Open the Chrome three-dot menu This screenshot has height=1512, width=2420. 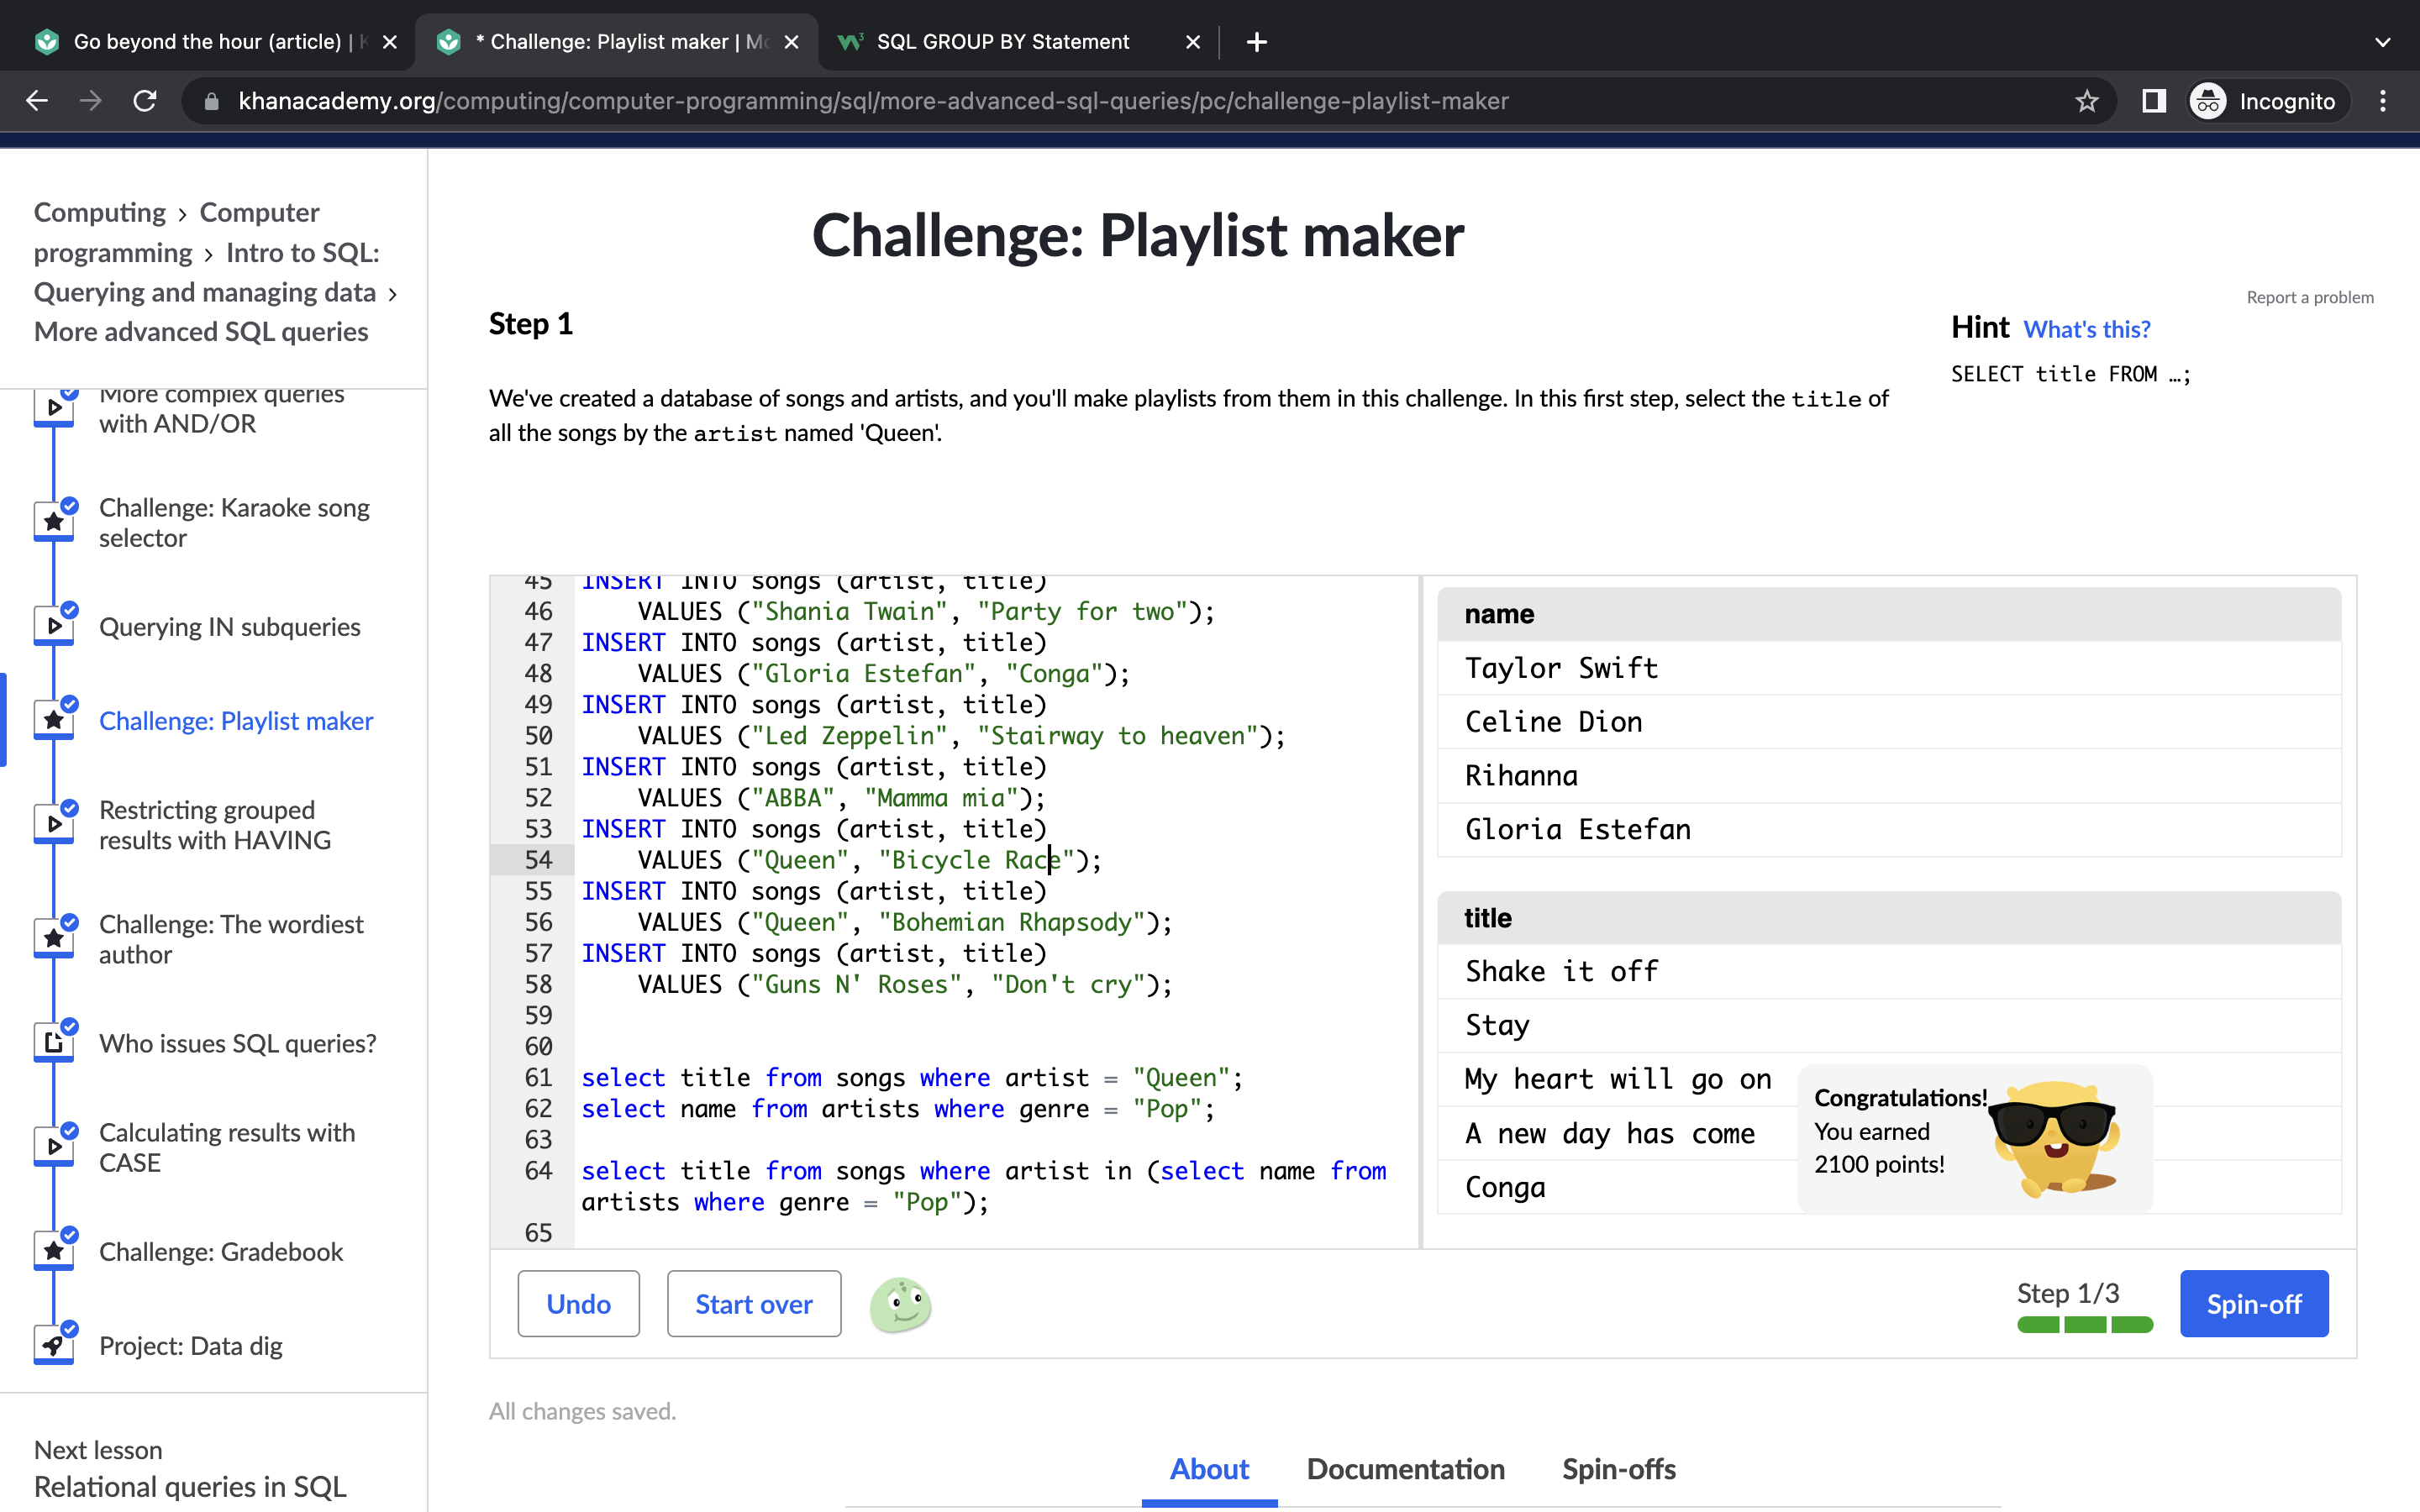[x=2383, y=100]
